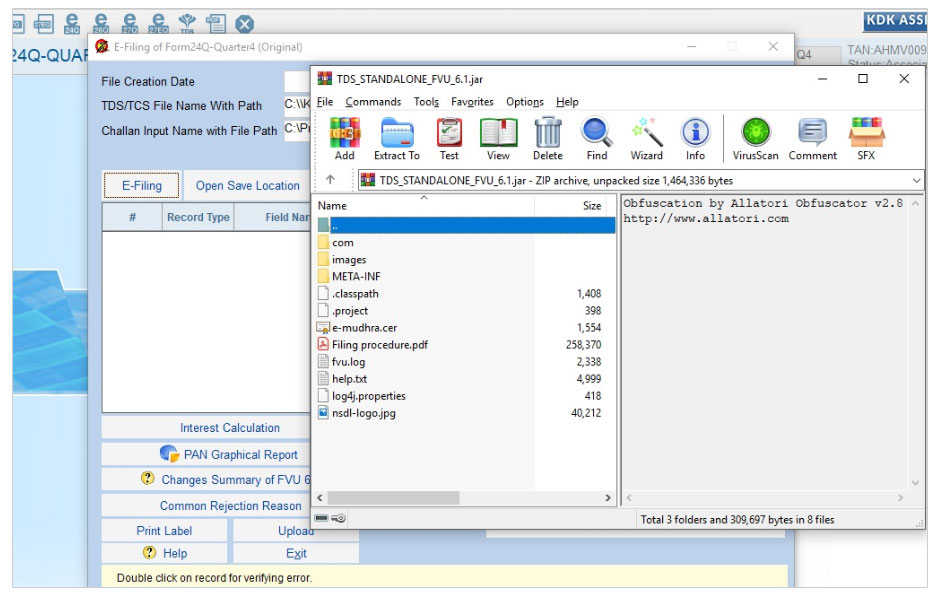Click the Delete trash can icon

point(547,139)
